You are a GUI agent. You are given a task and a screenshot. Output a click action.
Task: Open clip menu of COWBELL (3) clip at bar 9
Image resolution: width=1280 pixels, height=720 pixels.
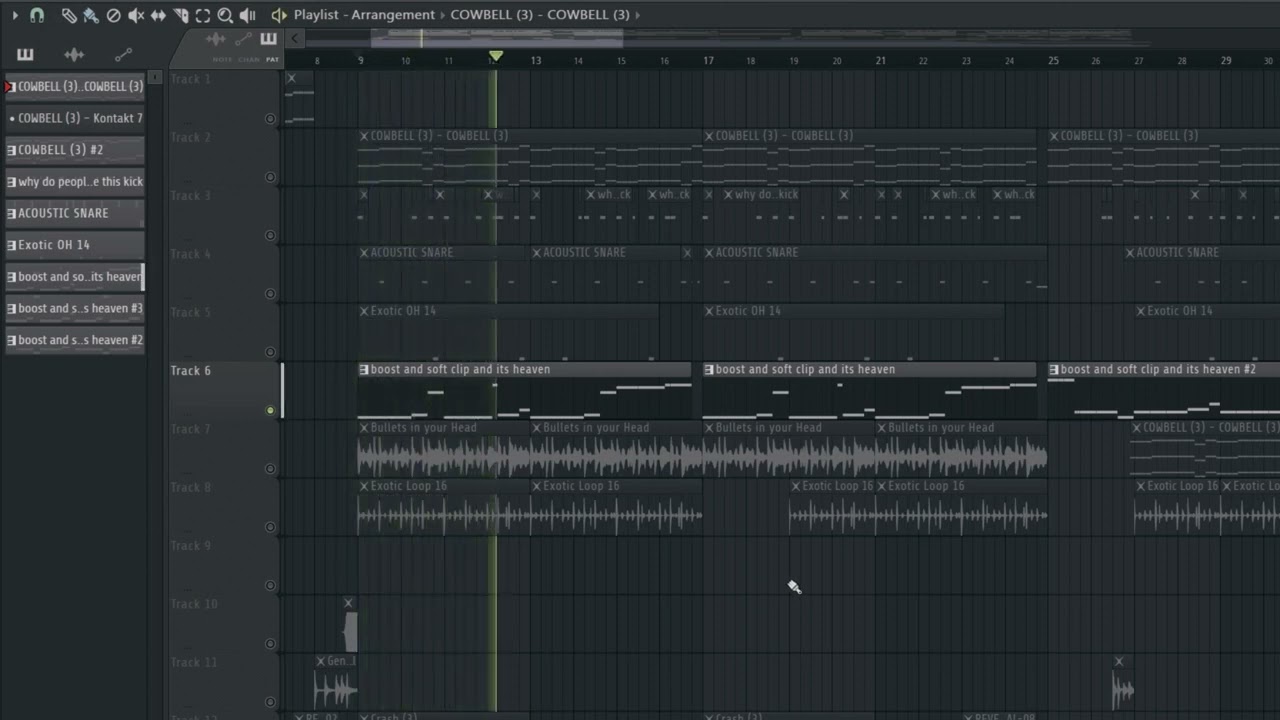[364, 136]
